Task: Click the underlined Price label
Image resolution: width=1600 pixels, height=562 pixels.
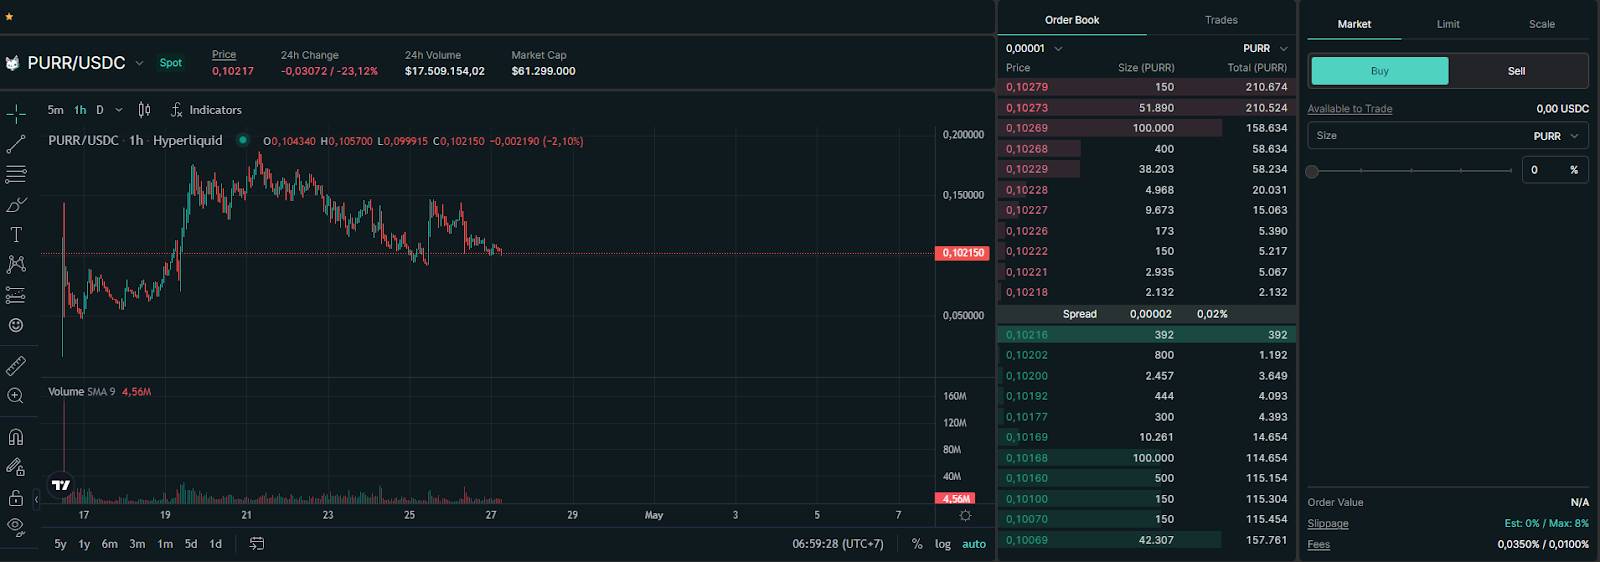Action: coord(224,55)
